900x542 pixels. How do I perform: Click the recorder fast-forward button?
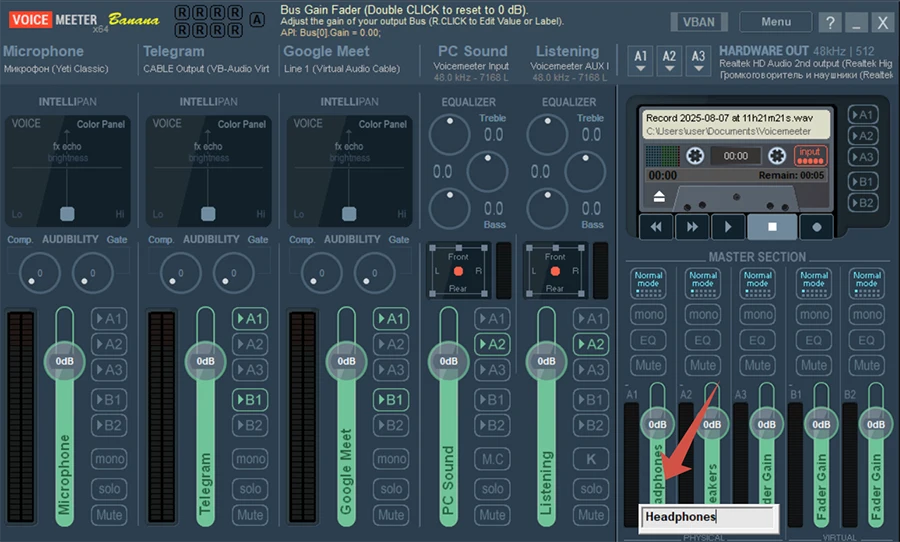coord(691,227)
